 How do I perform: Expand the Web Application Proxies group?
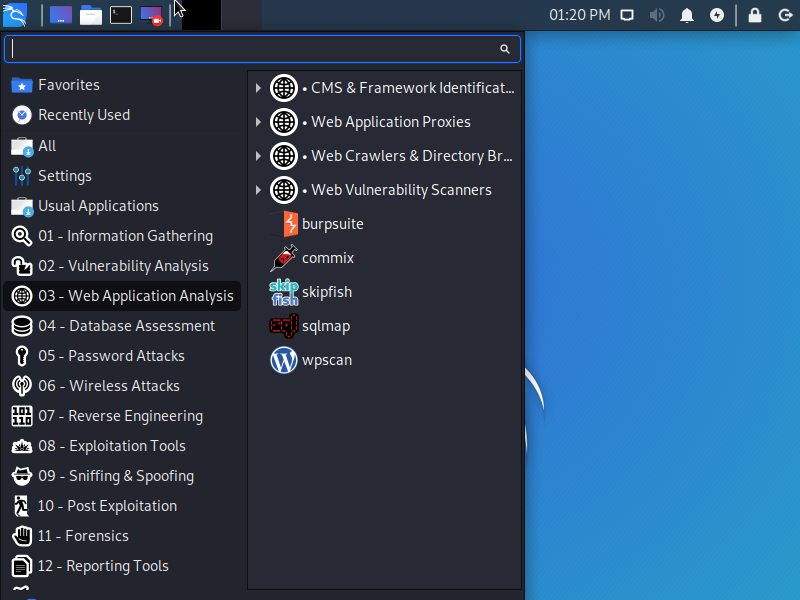click(258, 122)
